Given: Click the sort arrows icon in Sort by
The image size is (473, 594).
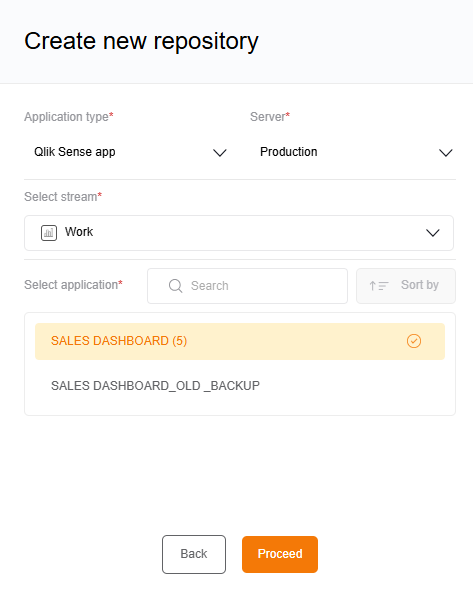Looking at the screenshot, I should [x=379, y=286].
